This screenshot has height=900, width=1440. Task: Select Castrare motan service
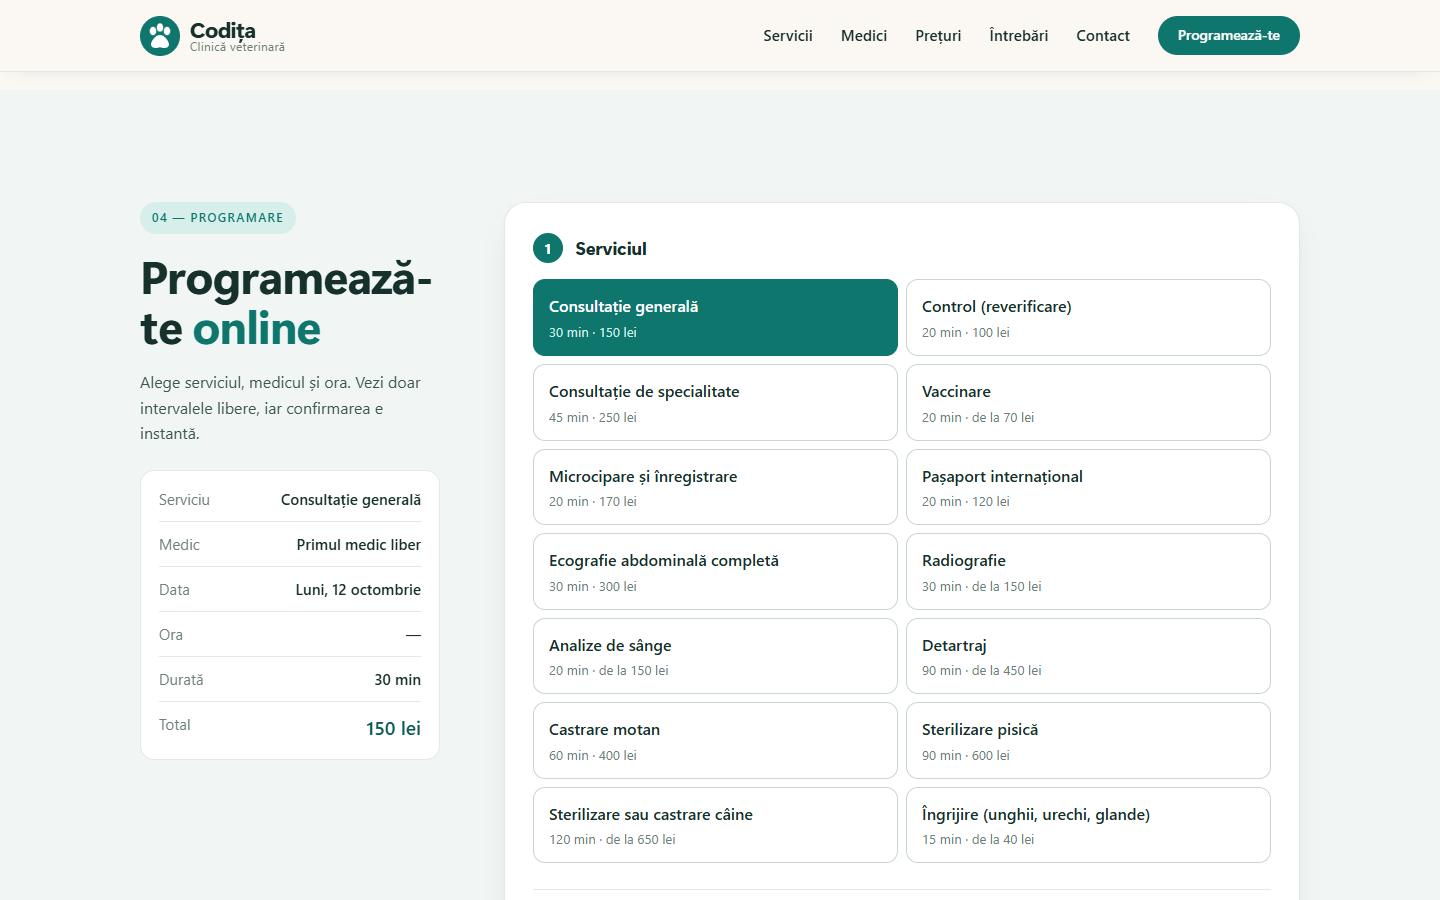click(715, 741)
